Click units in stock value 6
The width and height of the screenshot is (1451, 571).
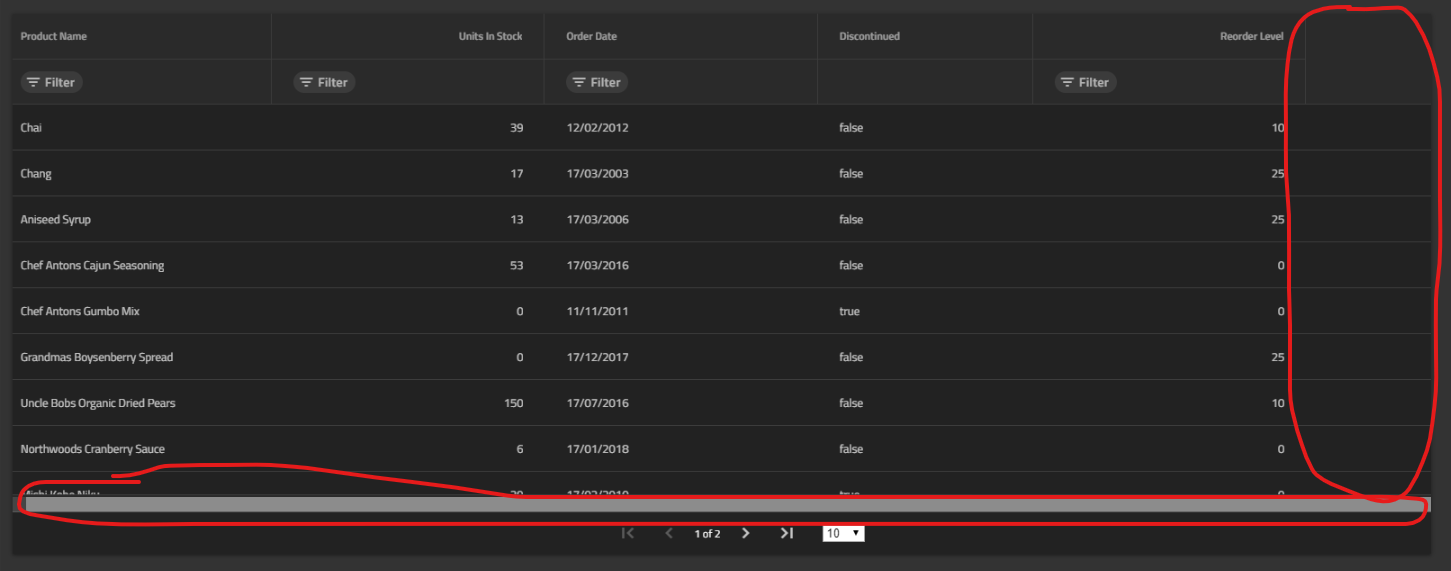click(520, 450)
